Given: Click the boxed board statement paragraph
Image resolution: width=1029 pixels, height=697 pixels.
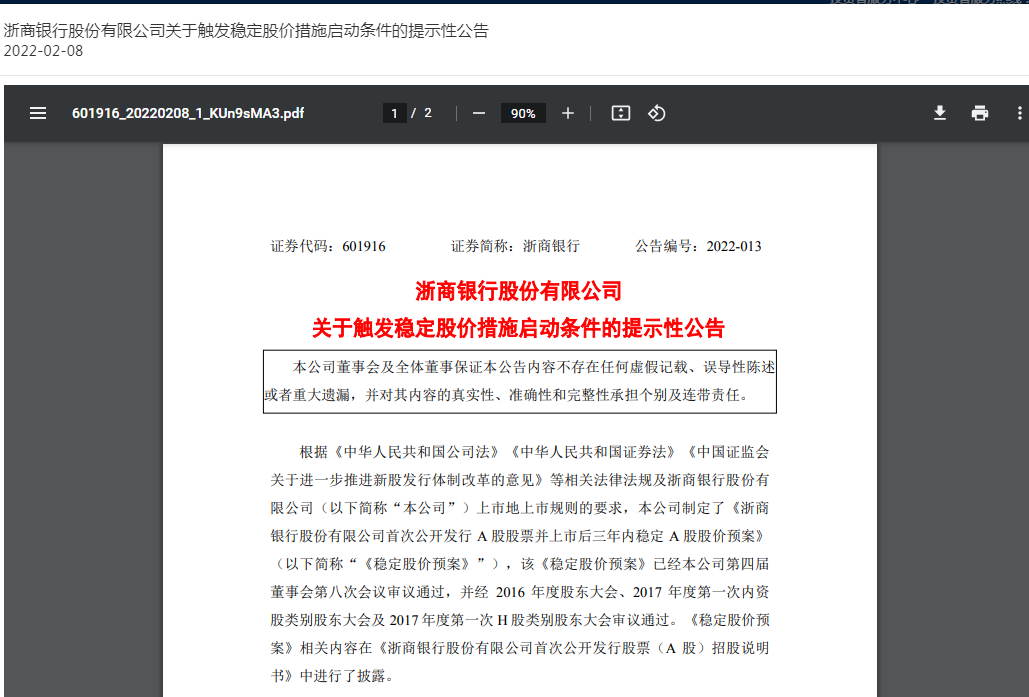Looking at the screenshot, I should tap(520, 381).
